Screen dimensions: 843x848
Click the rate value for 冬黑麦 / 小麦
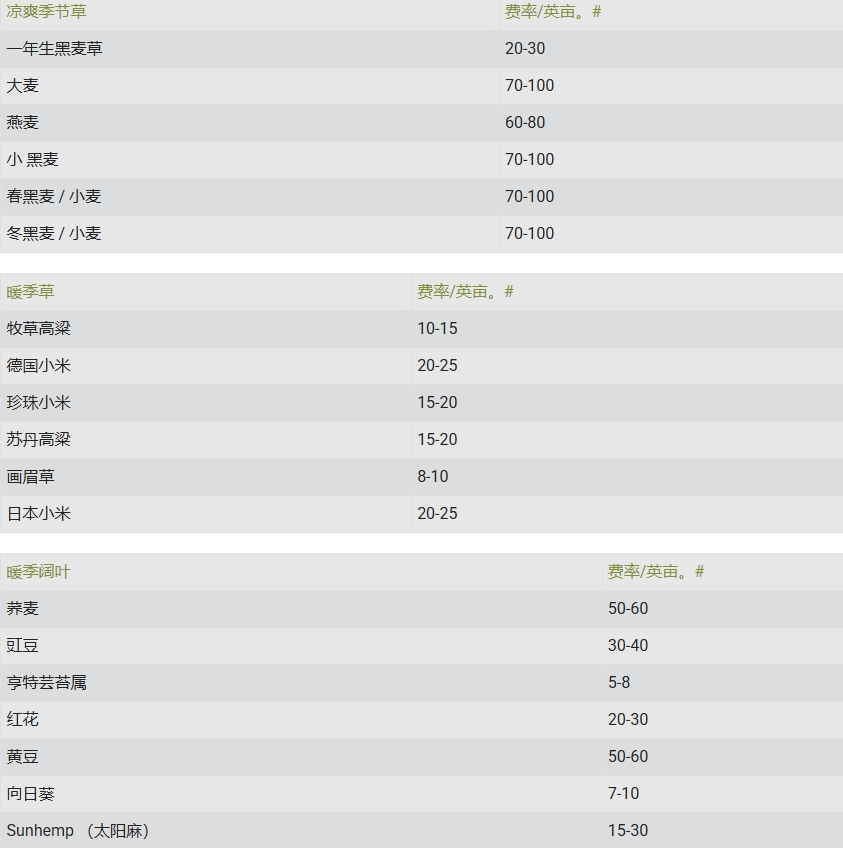click(x=529, y=234)
